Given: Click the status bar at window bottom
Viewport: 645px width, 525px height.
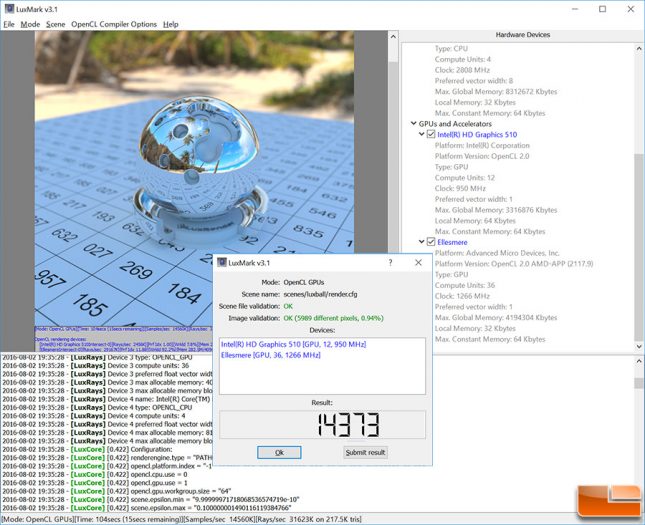Looking at the screenshot, I should click(x=322, y=519).
